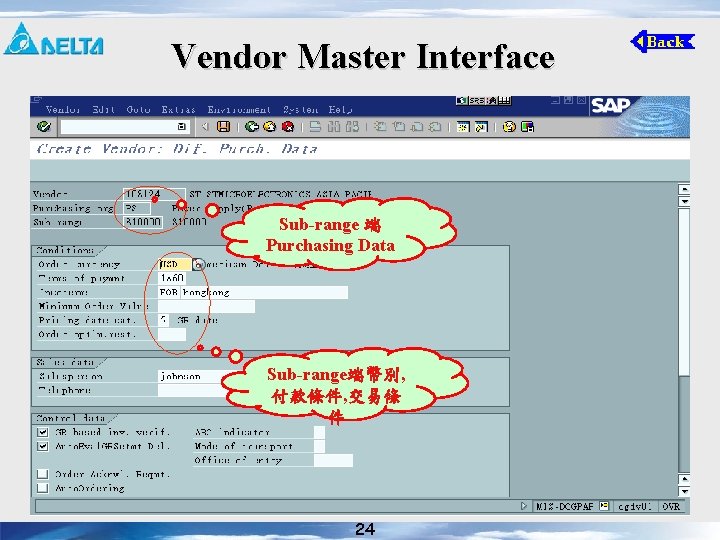Image resolution: width=720 pixels, height=540 pixels.
Task: Click the bottom scroll-up arrow of scrollbar
Action: 684,479
